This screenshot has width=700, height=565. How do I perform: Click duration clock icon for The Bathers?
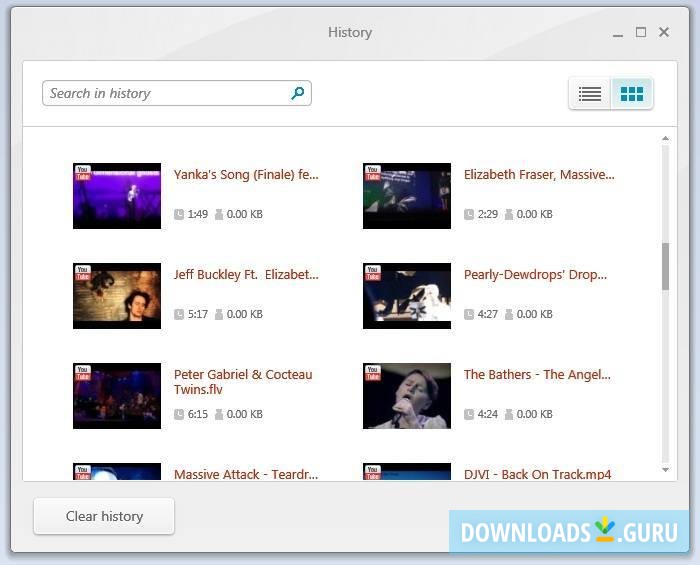[x=469, y=415]
